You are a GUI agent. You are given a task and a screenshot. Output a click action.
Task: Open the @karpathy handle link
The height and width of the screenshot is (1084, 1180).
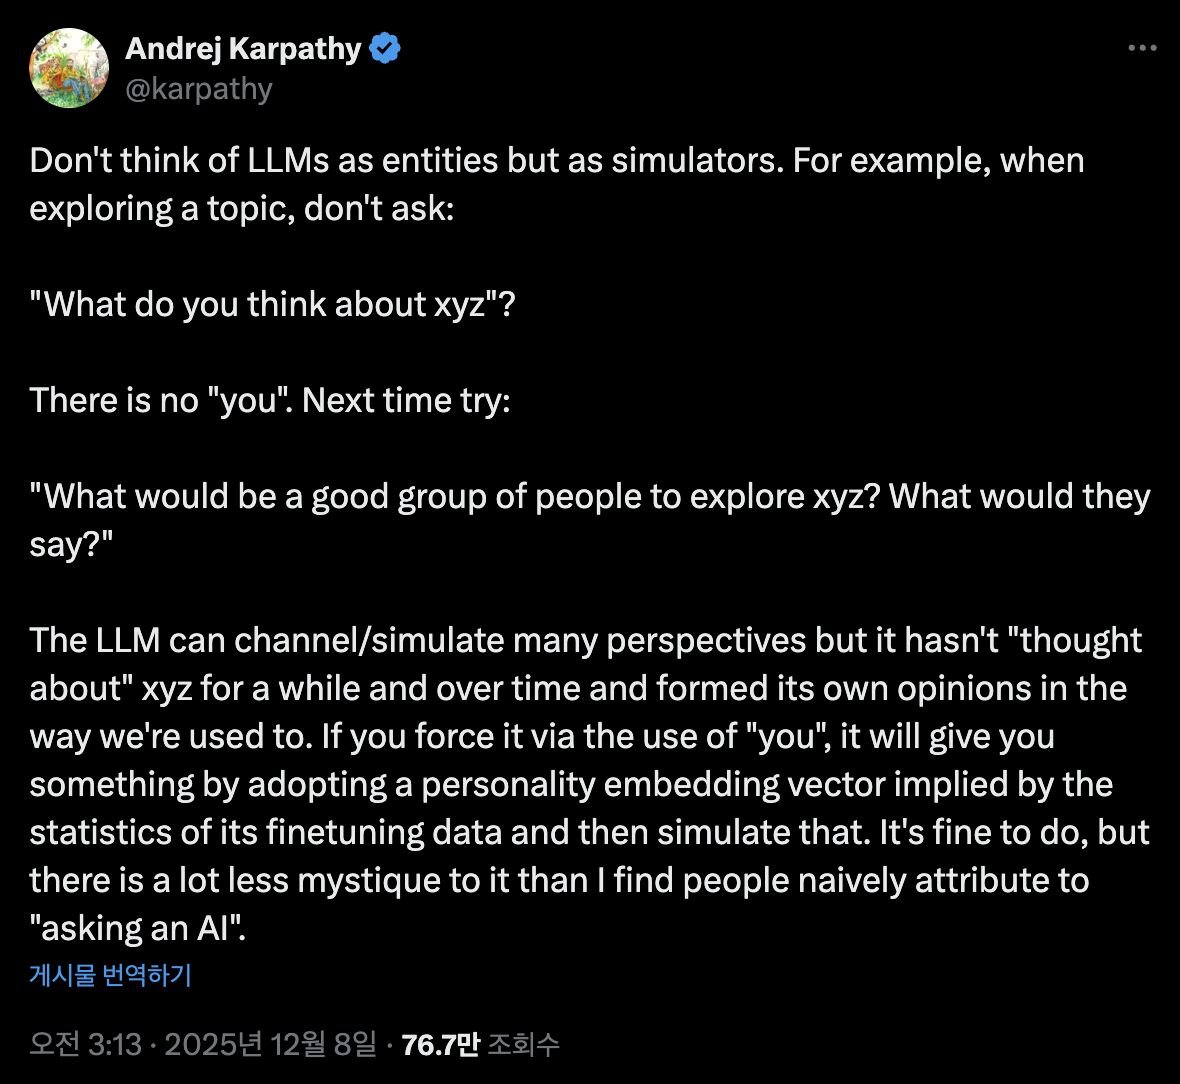pyautogui.click(x=199, y=89)
